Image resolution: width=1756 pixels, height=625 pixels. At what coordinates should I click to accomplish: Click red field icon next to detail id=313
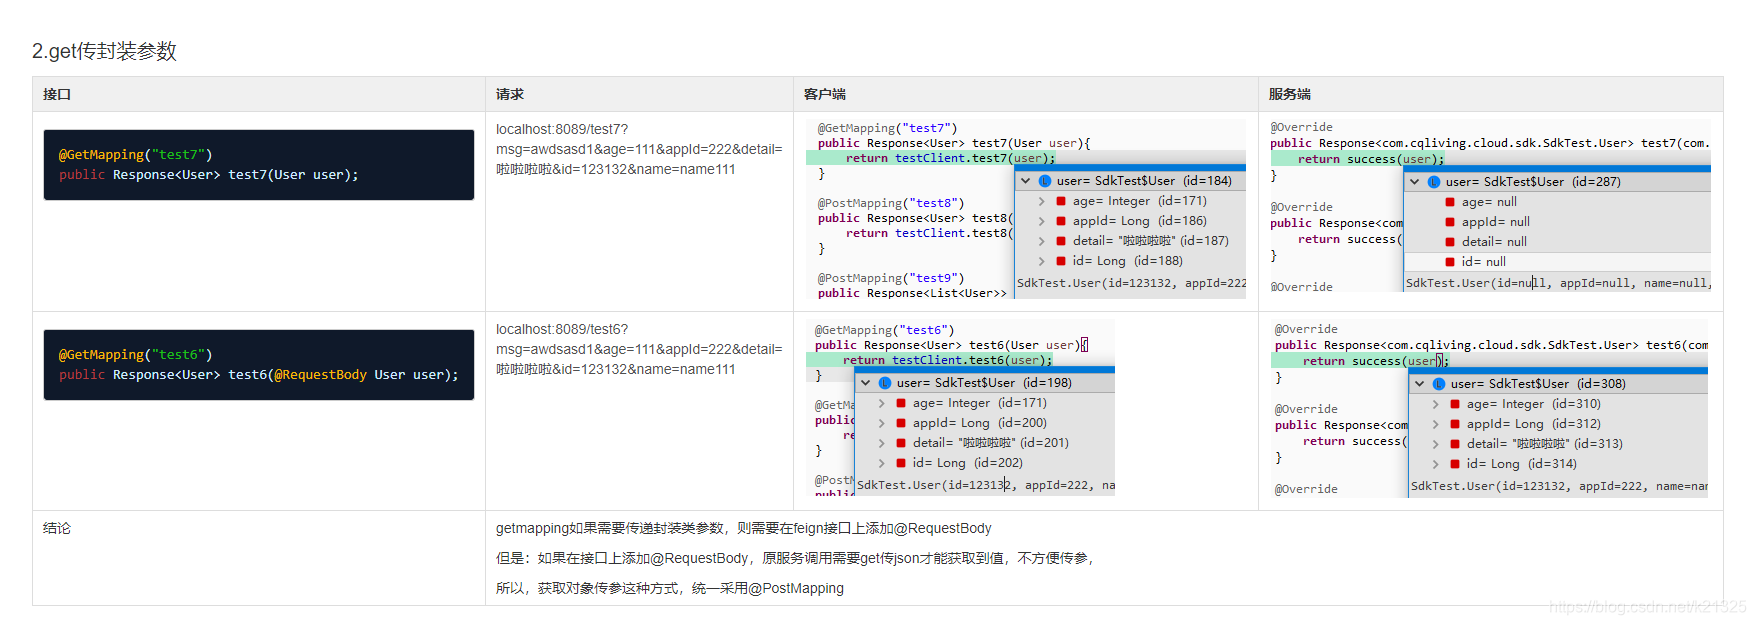click(1455, 444)
